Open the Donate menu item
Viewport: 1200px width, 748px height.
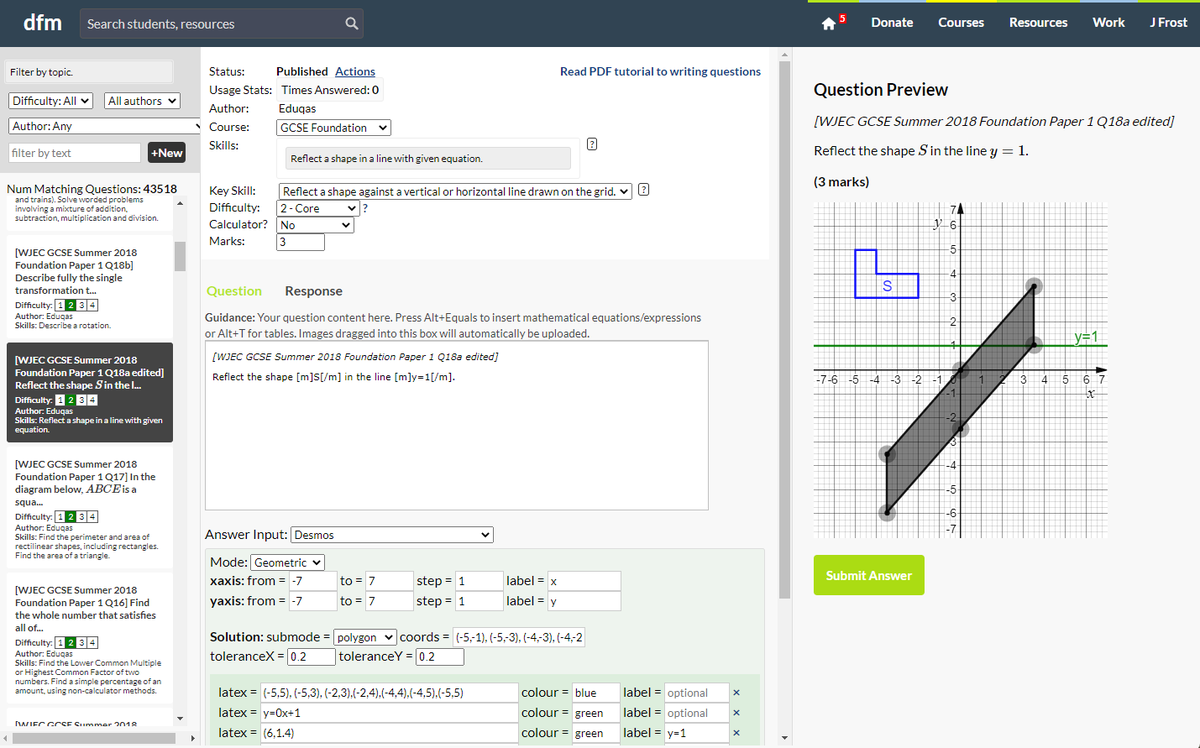[x=892, y=22]
